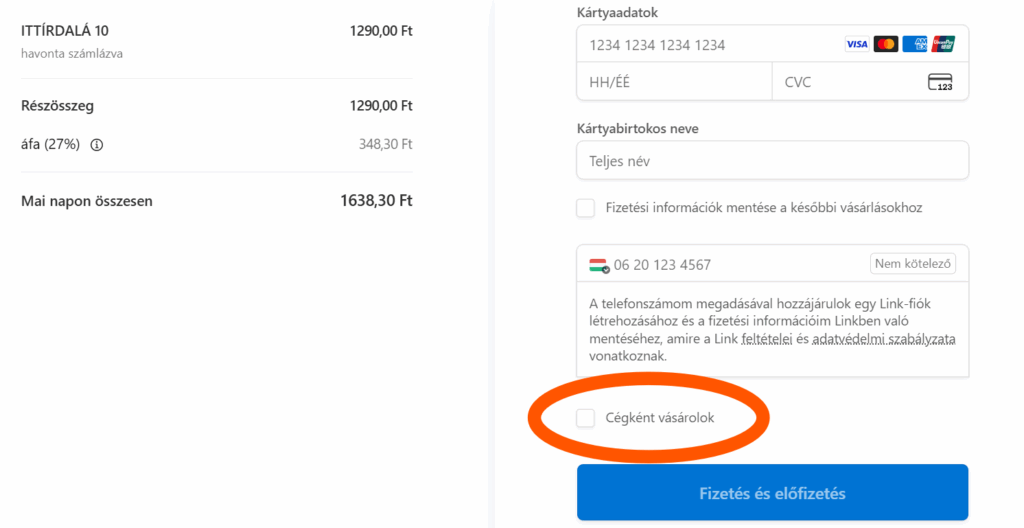Click the American Express logo
This screenshot has height=528, width=1024.
tap(914, 44)
